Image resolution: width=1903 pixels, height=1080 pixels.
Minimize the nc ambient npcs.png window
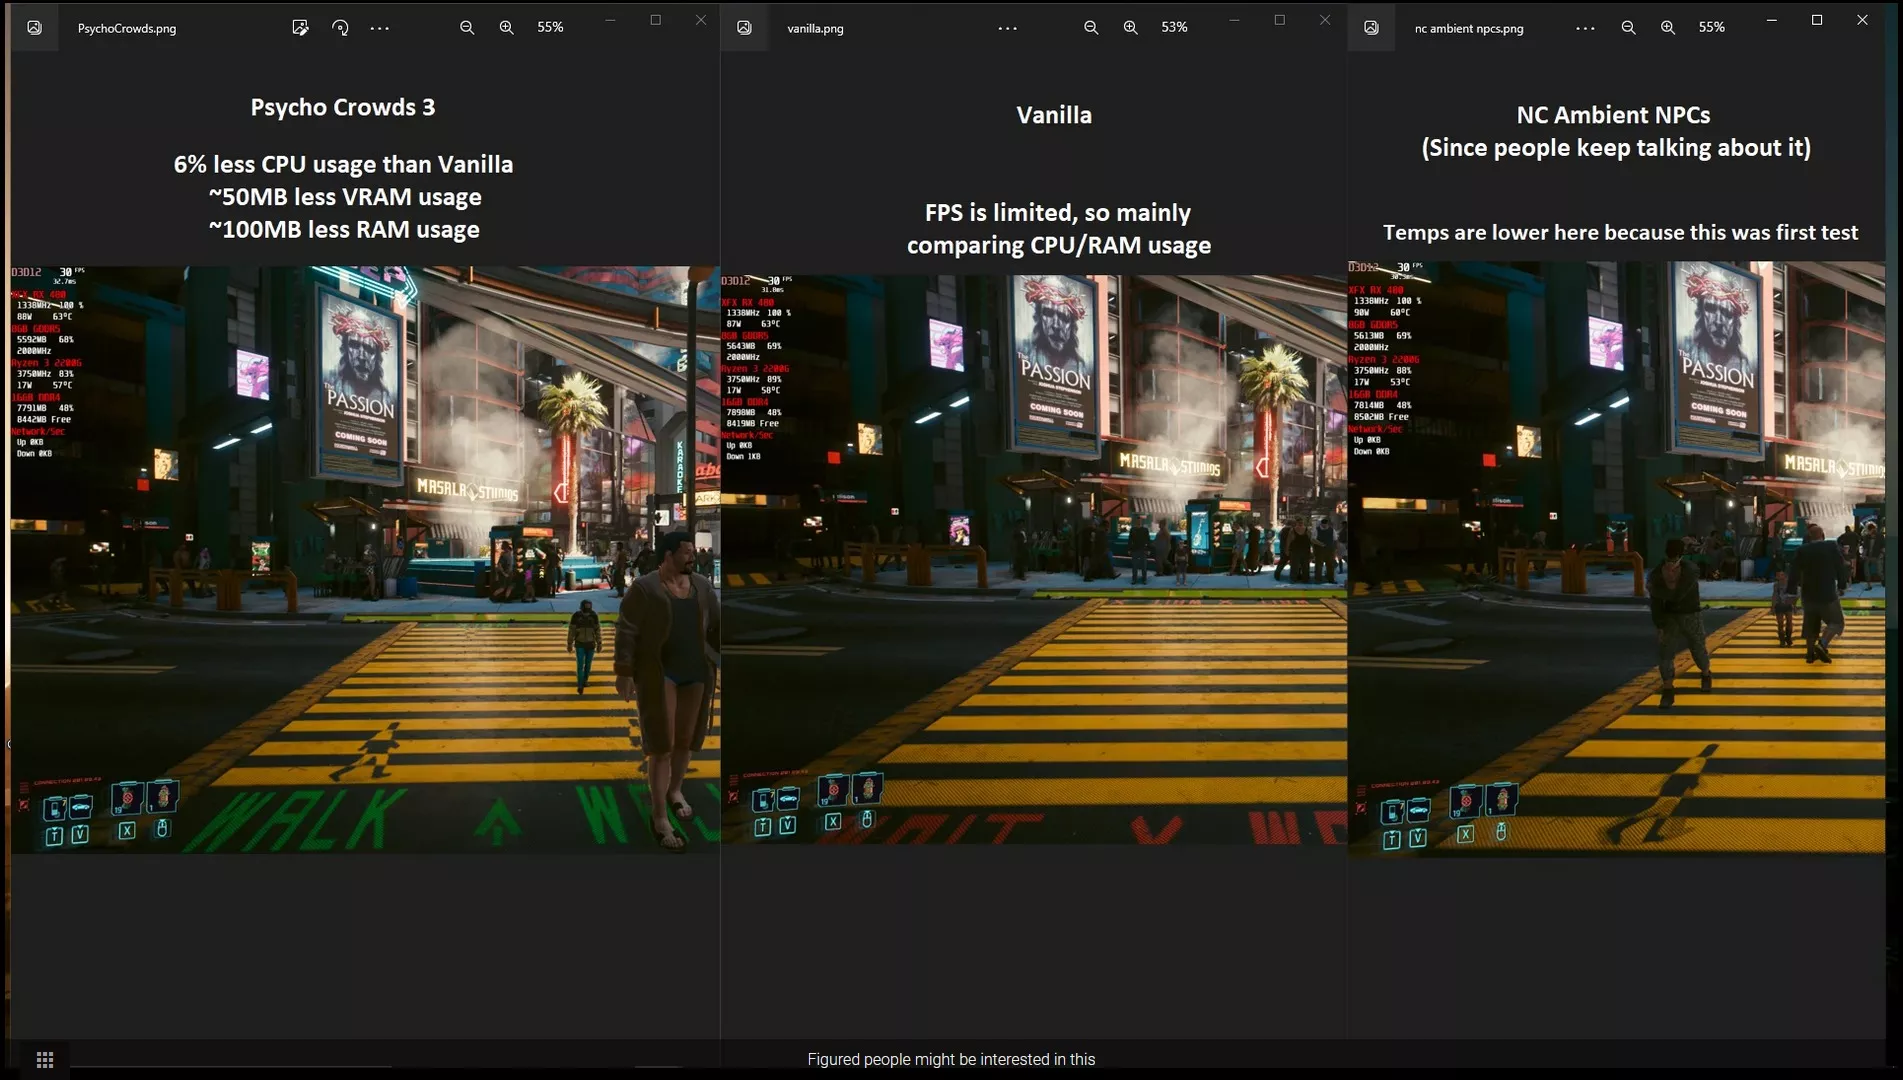tap(1772, 20)
